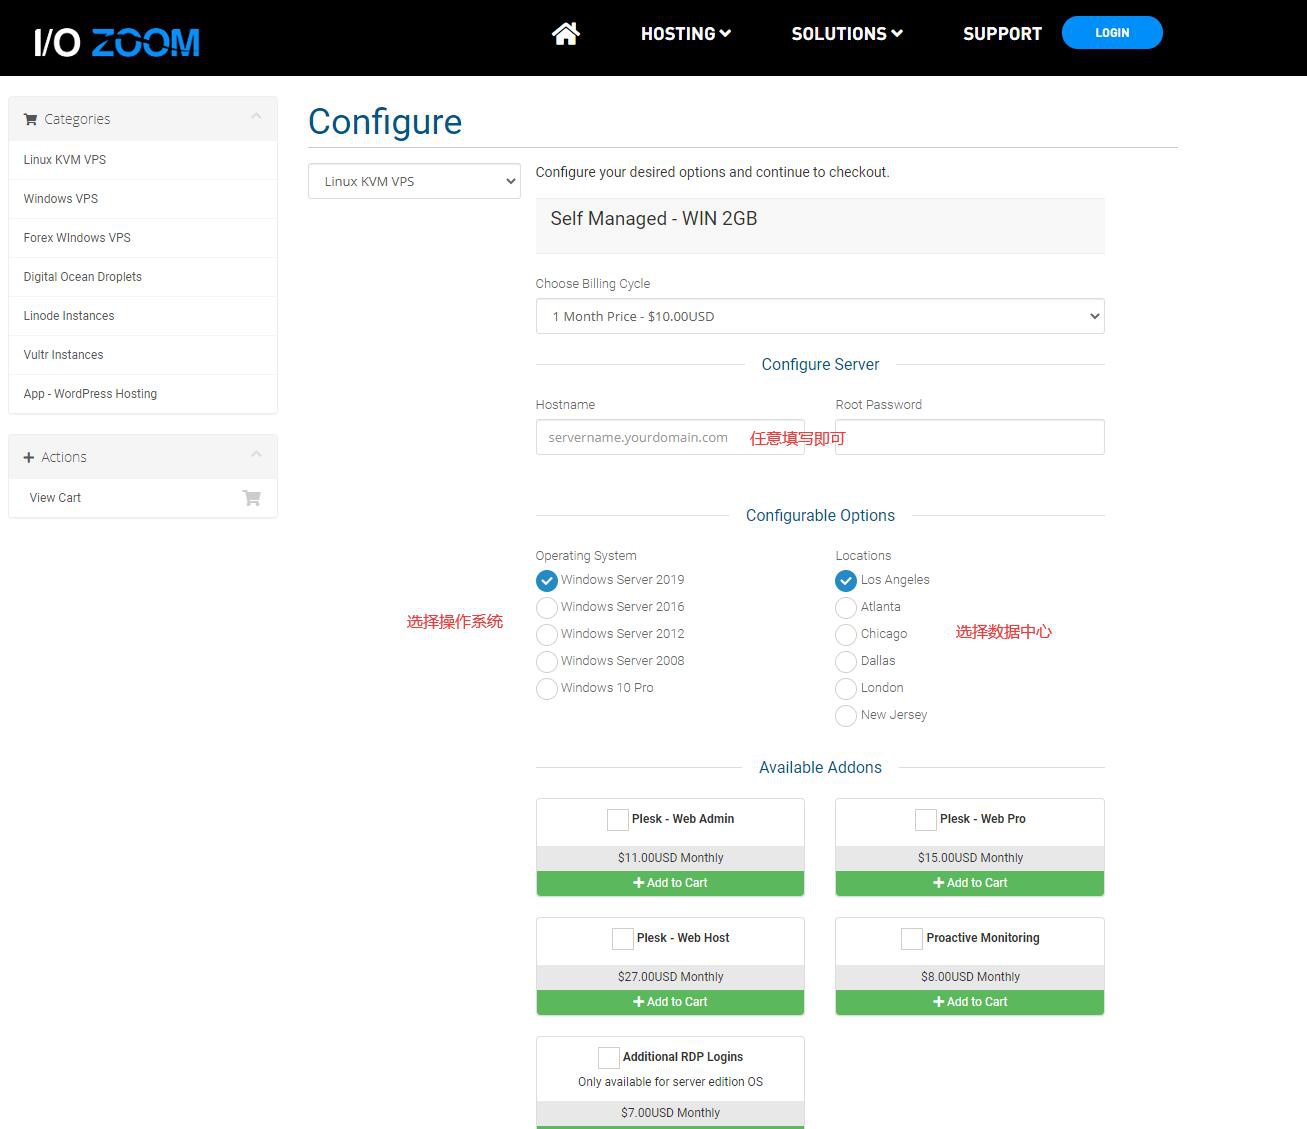The image size is (1307, 1129).
Task: Click the $8.00USD Monthly price text
Action: click(971, 977)
